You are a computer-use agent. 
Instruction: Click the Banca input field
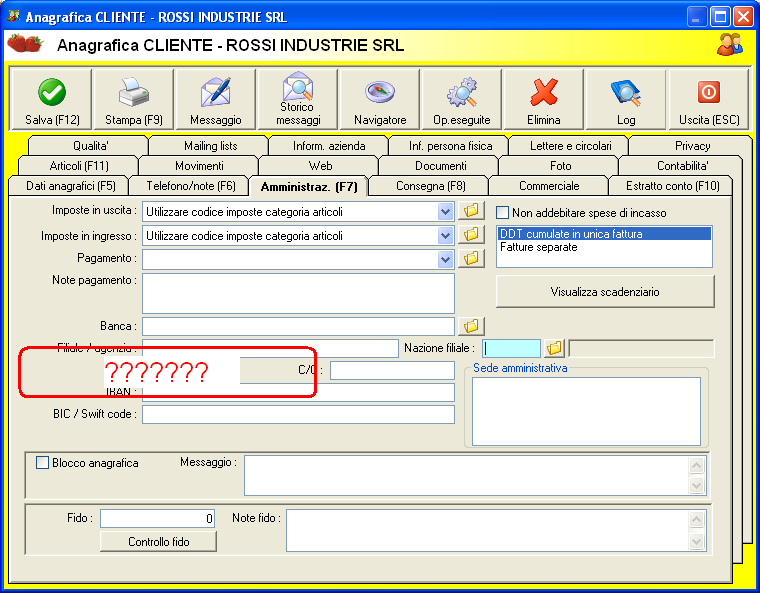click(298, 326)
